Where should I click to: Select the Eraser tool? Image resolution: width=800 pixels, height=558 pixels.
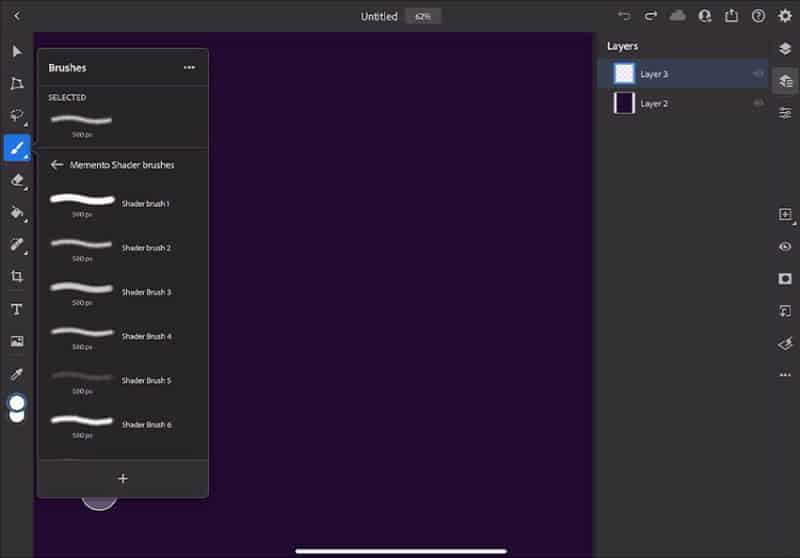[x=17, y=180]
